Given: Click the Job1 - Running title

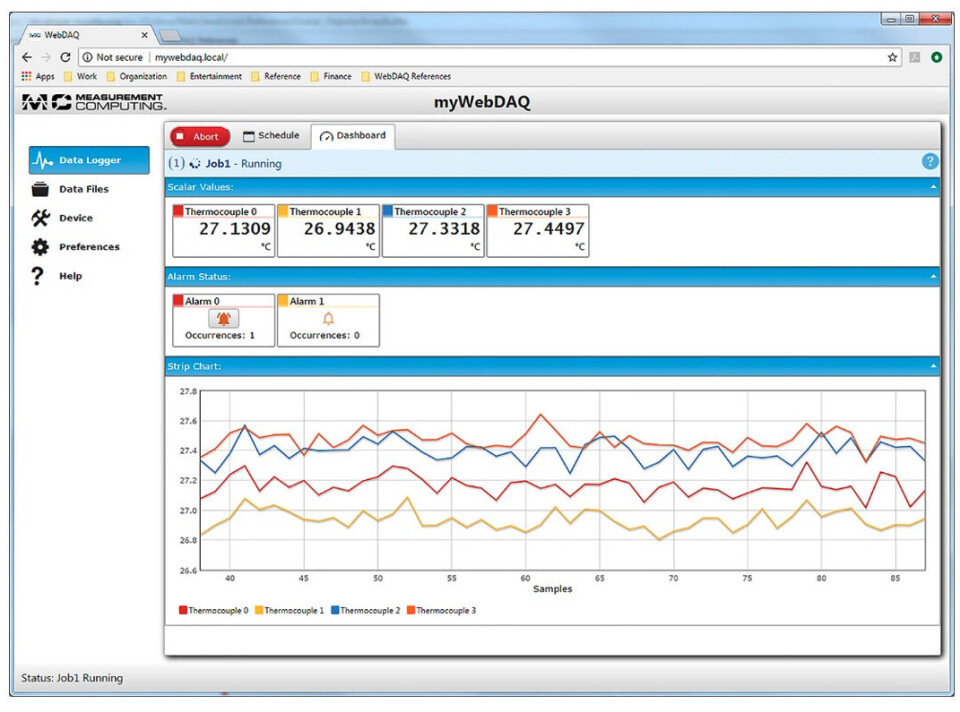Looking at the screenshot, I should 243,163.
